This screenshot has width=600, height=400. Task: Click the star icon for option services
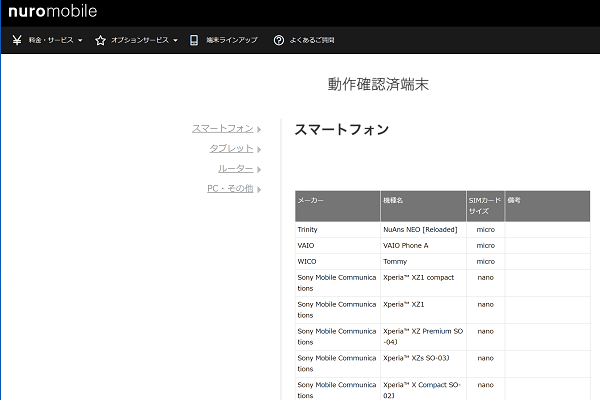tap(100, 40)
